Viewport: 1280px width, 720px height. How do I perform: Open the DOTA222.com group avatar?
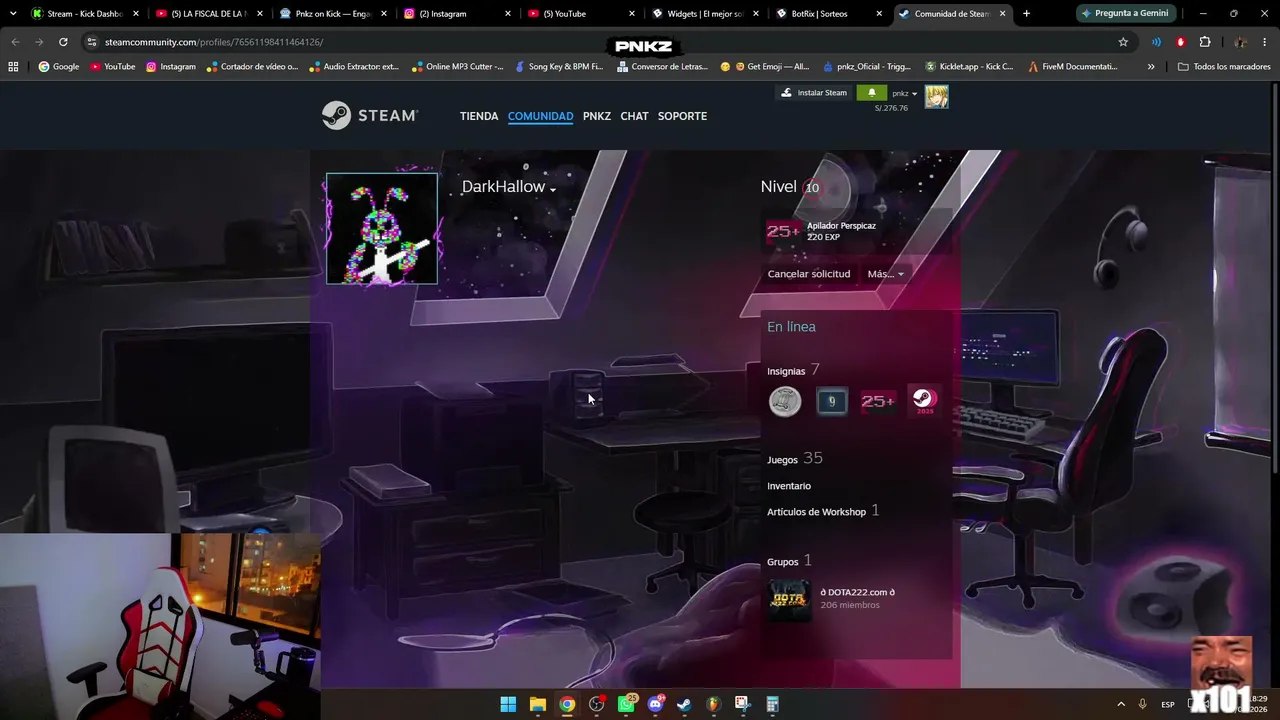(789, 598)
